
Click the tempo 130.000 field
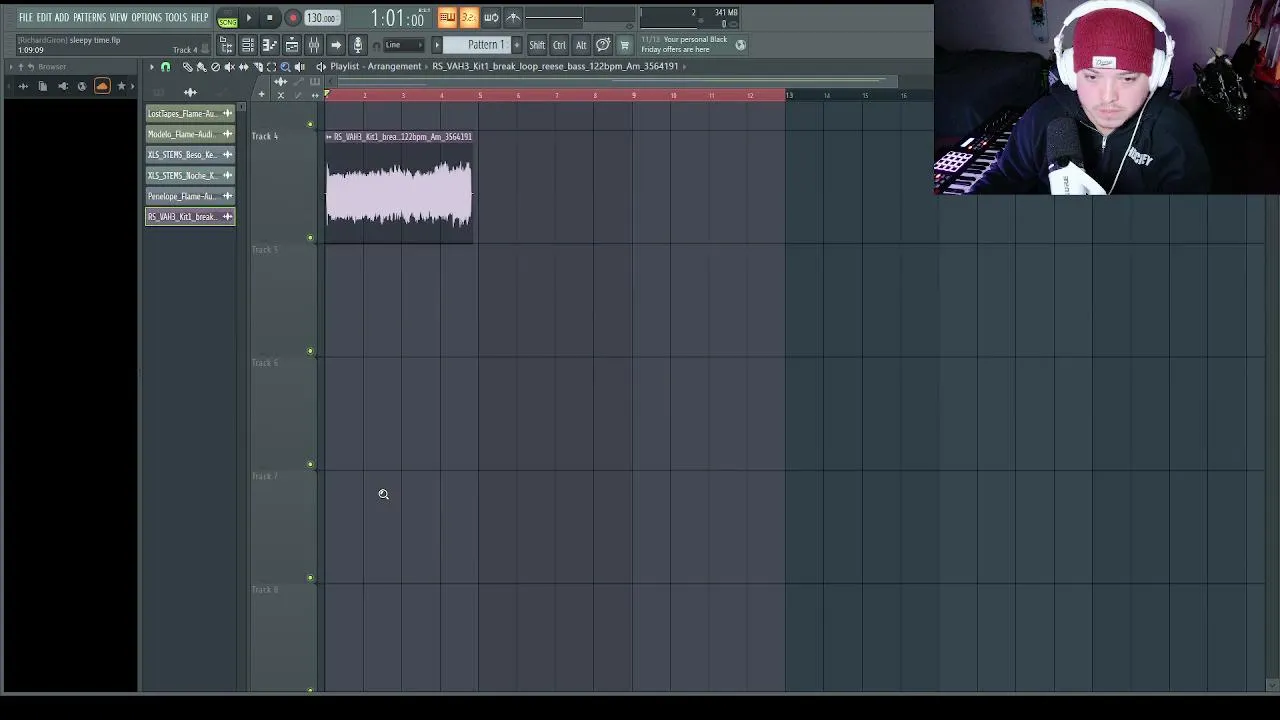pyautogui.click(x=321, y=18)
